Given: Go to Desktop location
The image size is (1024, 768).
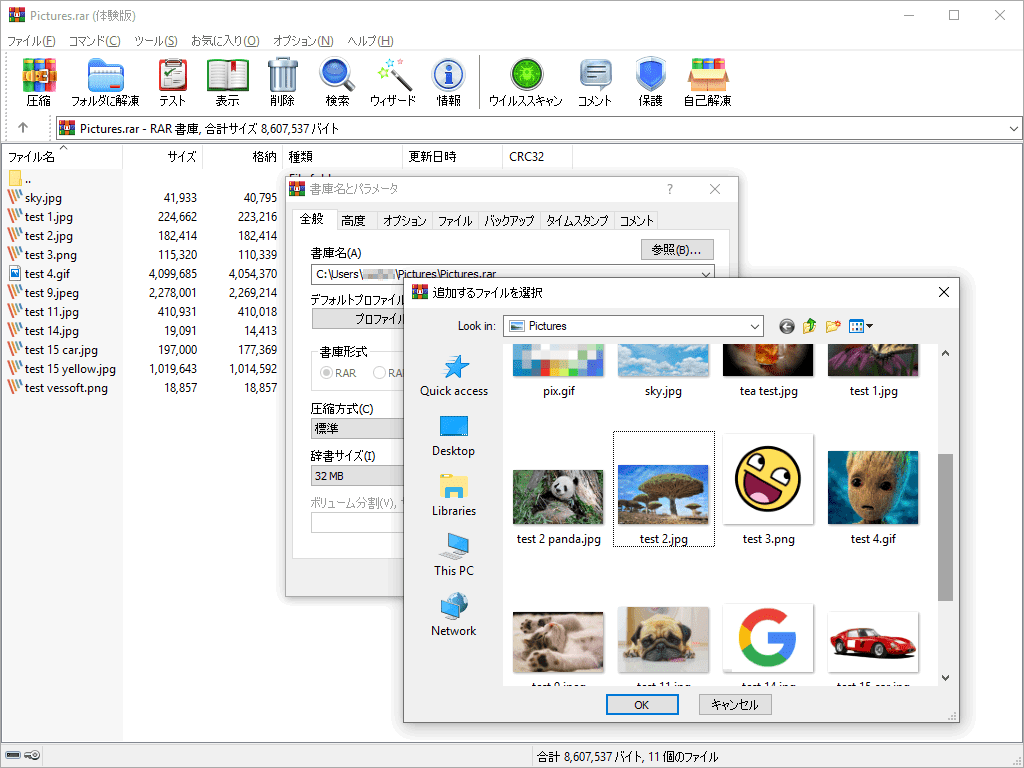Looking at the screenshot, I should (x=453, y=436).
